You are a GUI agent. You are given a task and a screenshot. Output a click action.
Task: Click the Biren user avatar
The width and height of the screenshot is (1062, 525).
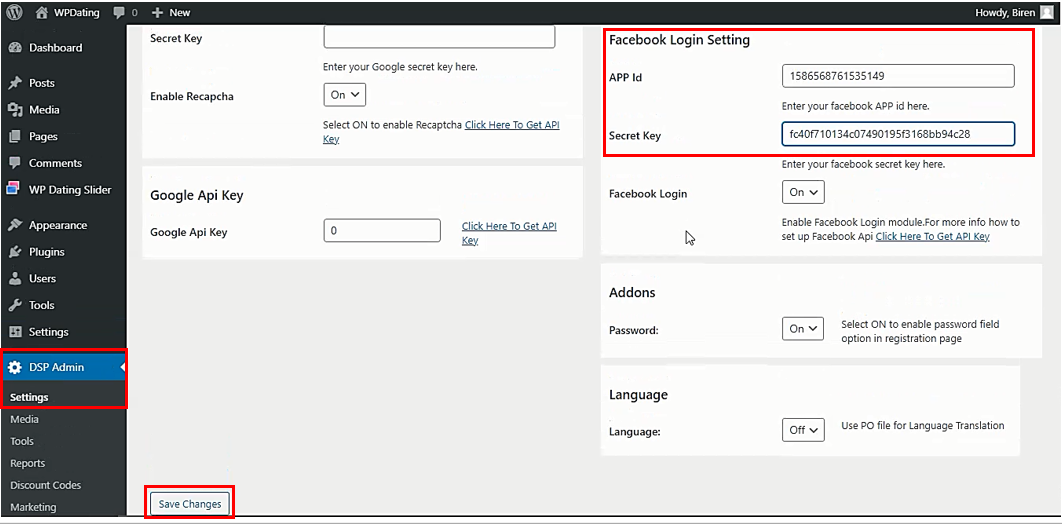click(x=1047, y=12)
